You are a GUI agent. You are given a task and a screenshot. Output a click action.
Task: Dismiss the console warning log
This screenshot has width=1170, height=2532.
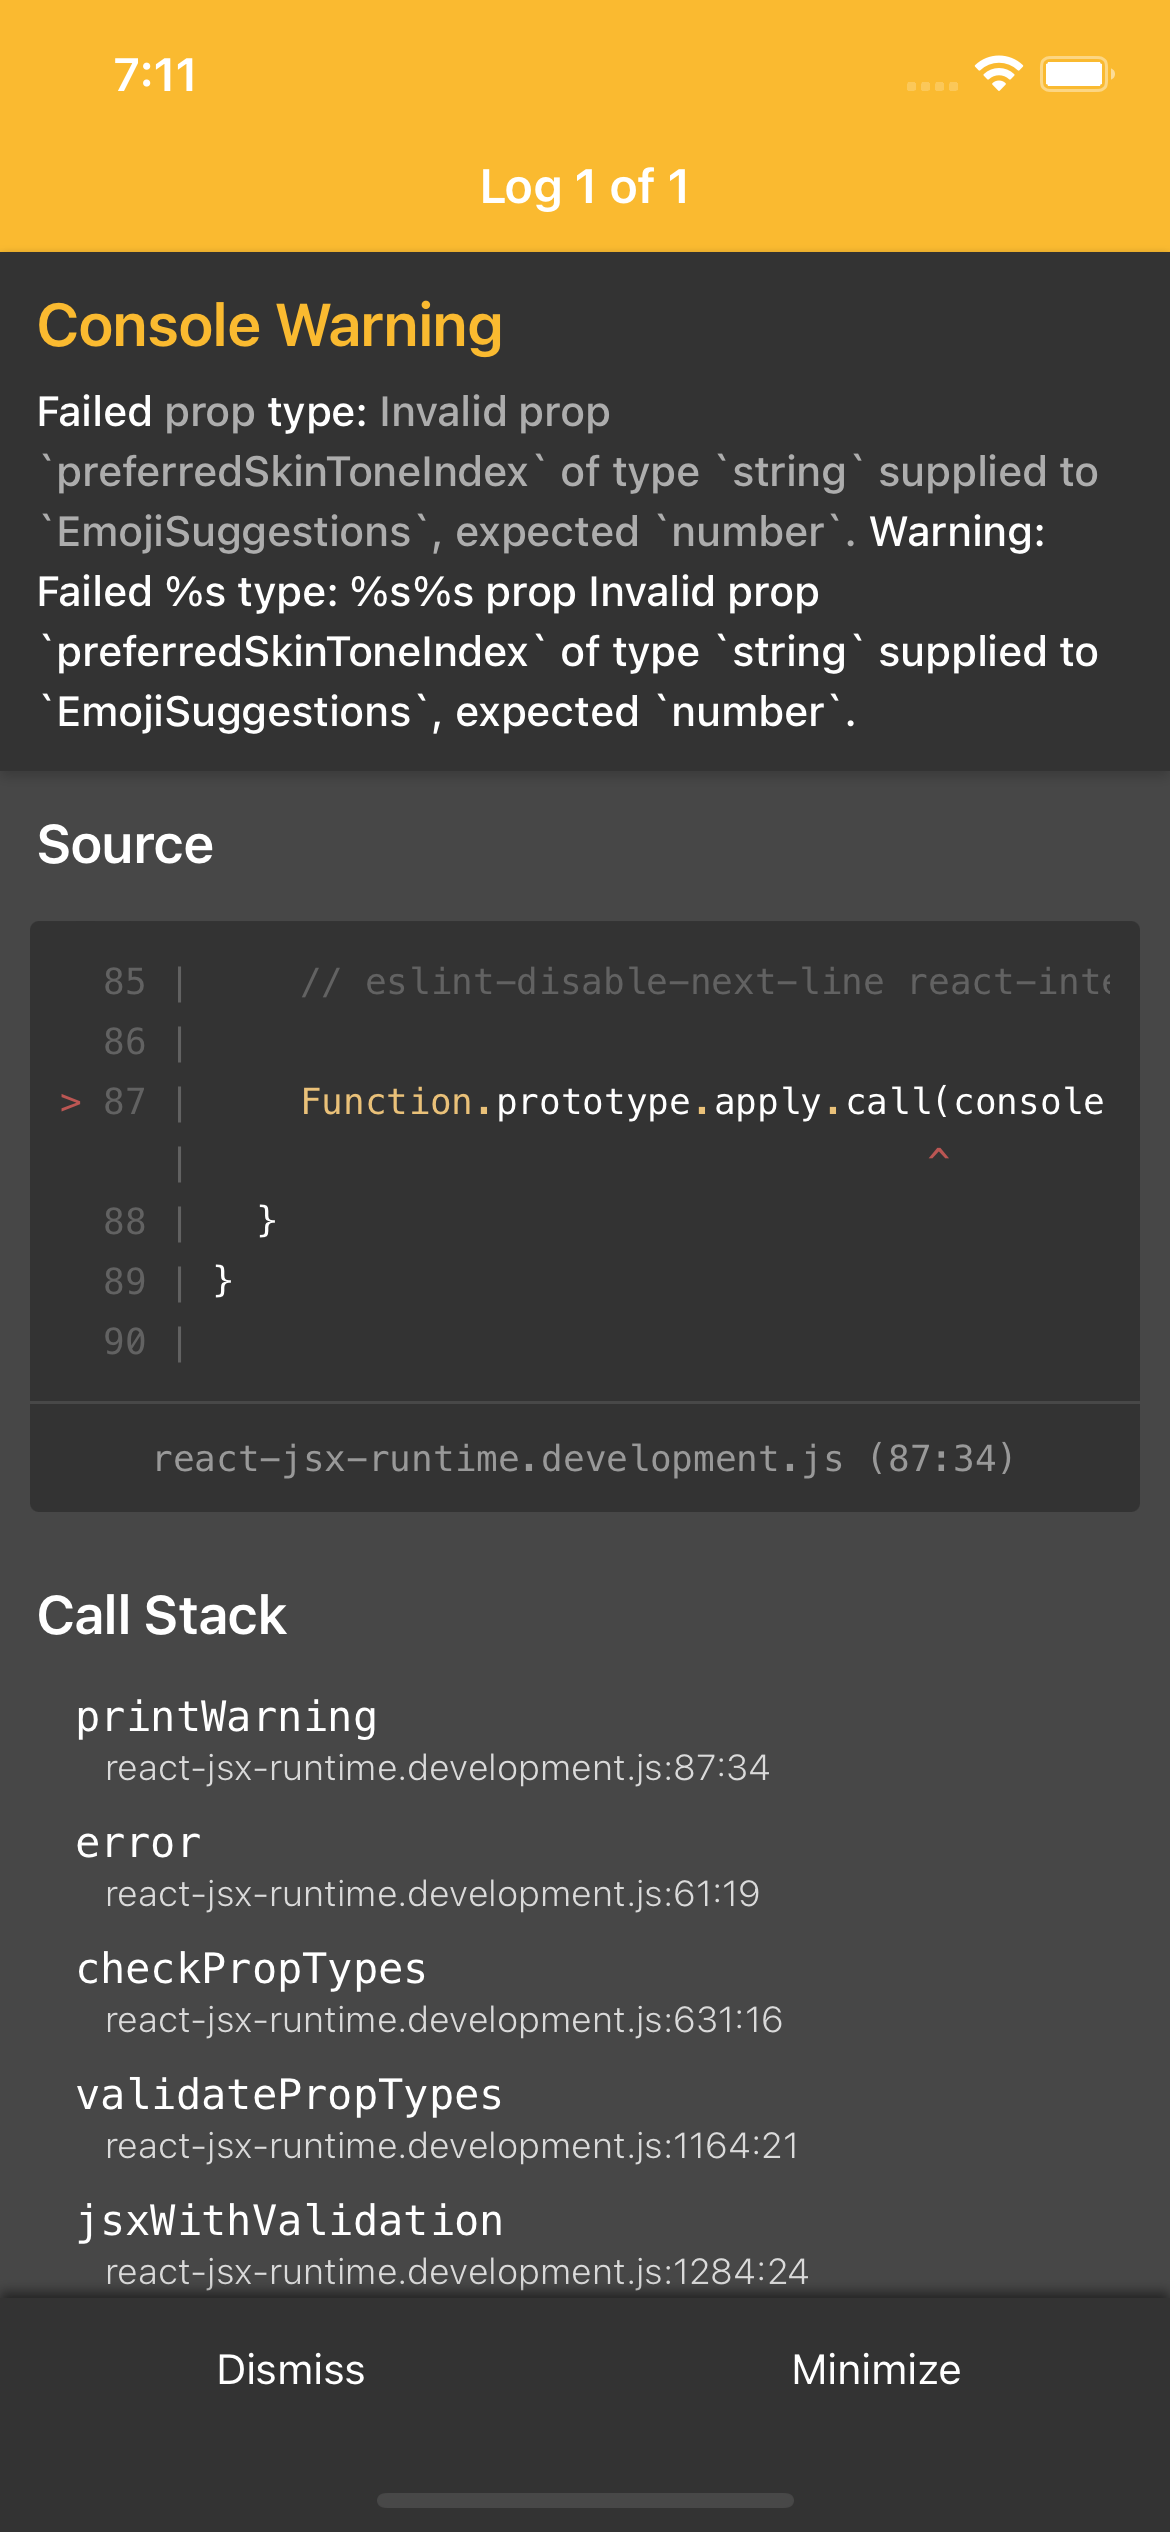291,2370
